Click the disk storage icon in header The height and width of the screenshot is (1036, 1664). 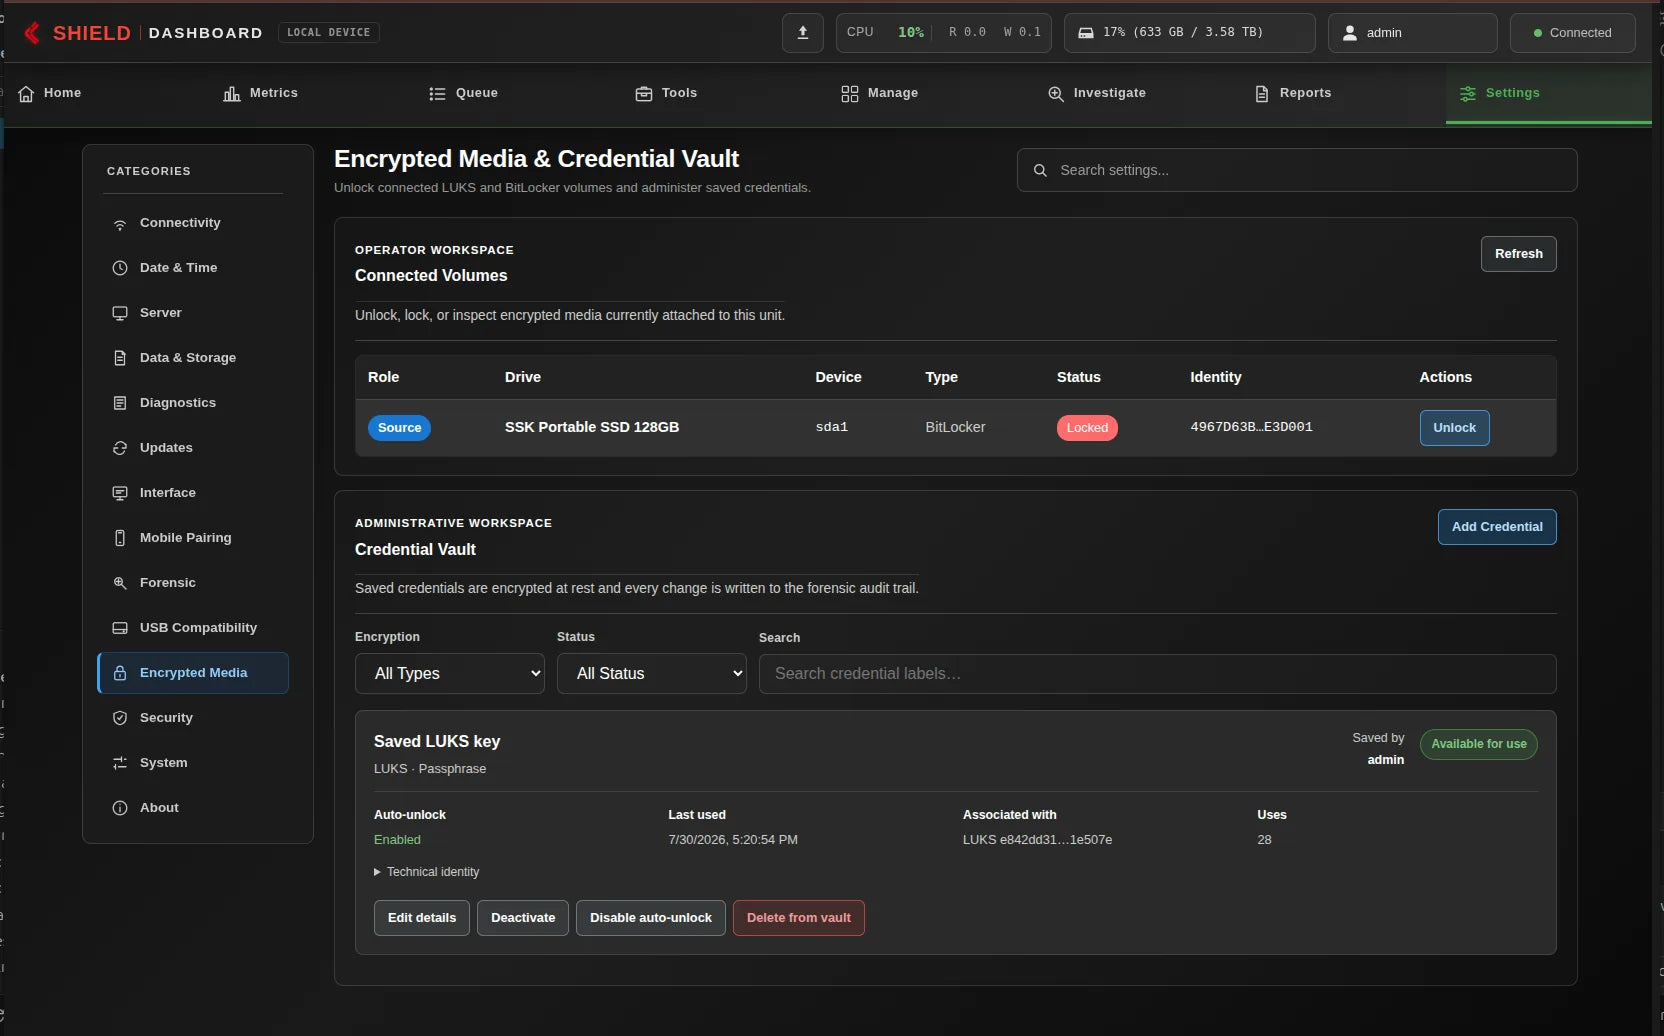coord(1086,33)
